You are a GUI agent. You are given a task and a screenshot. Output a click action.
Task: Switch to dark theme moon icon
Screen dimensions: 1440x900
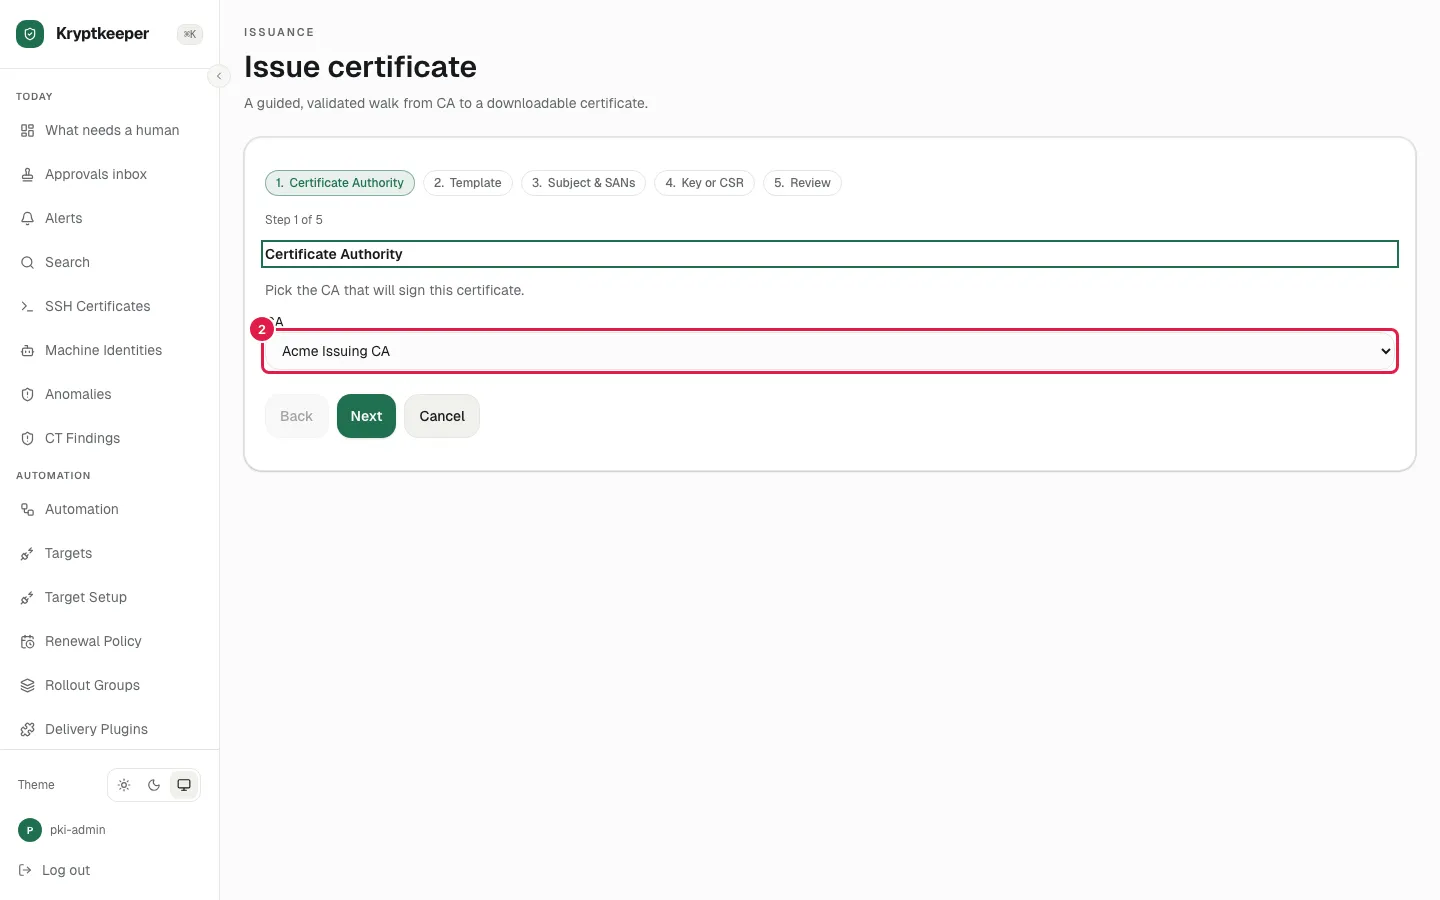click(x=154, y=785)
